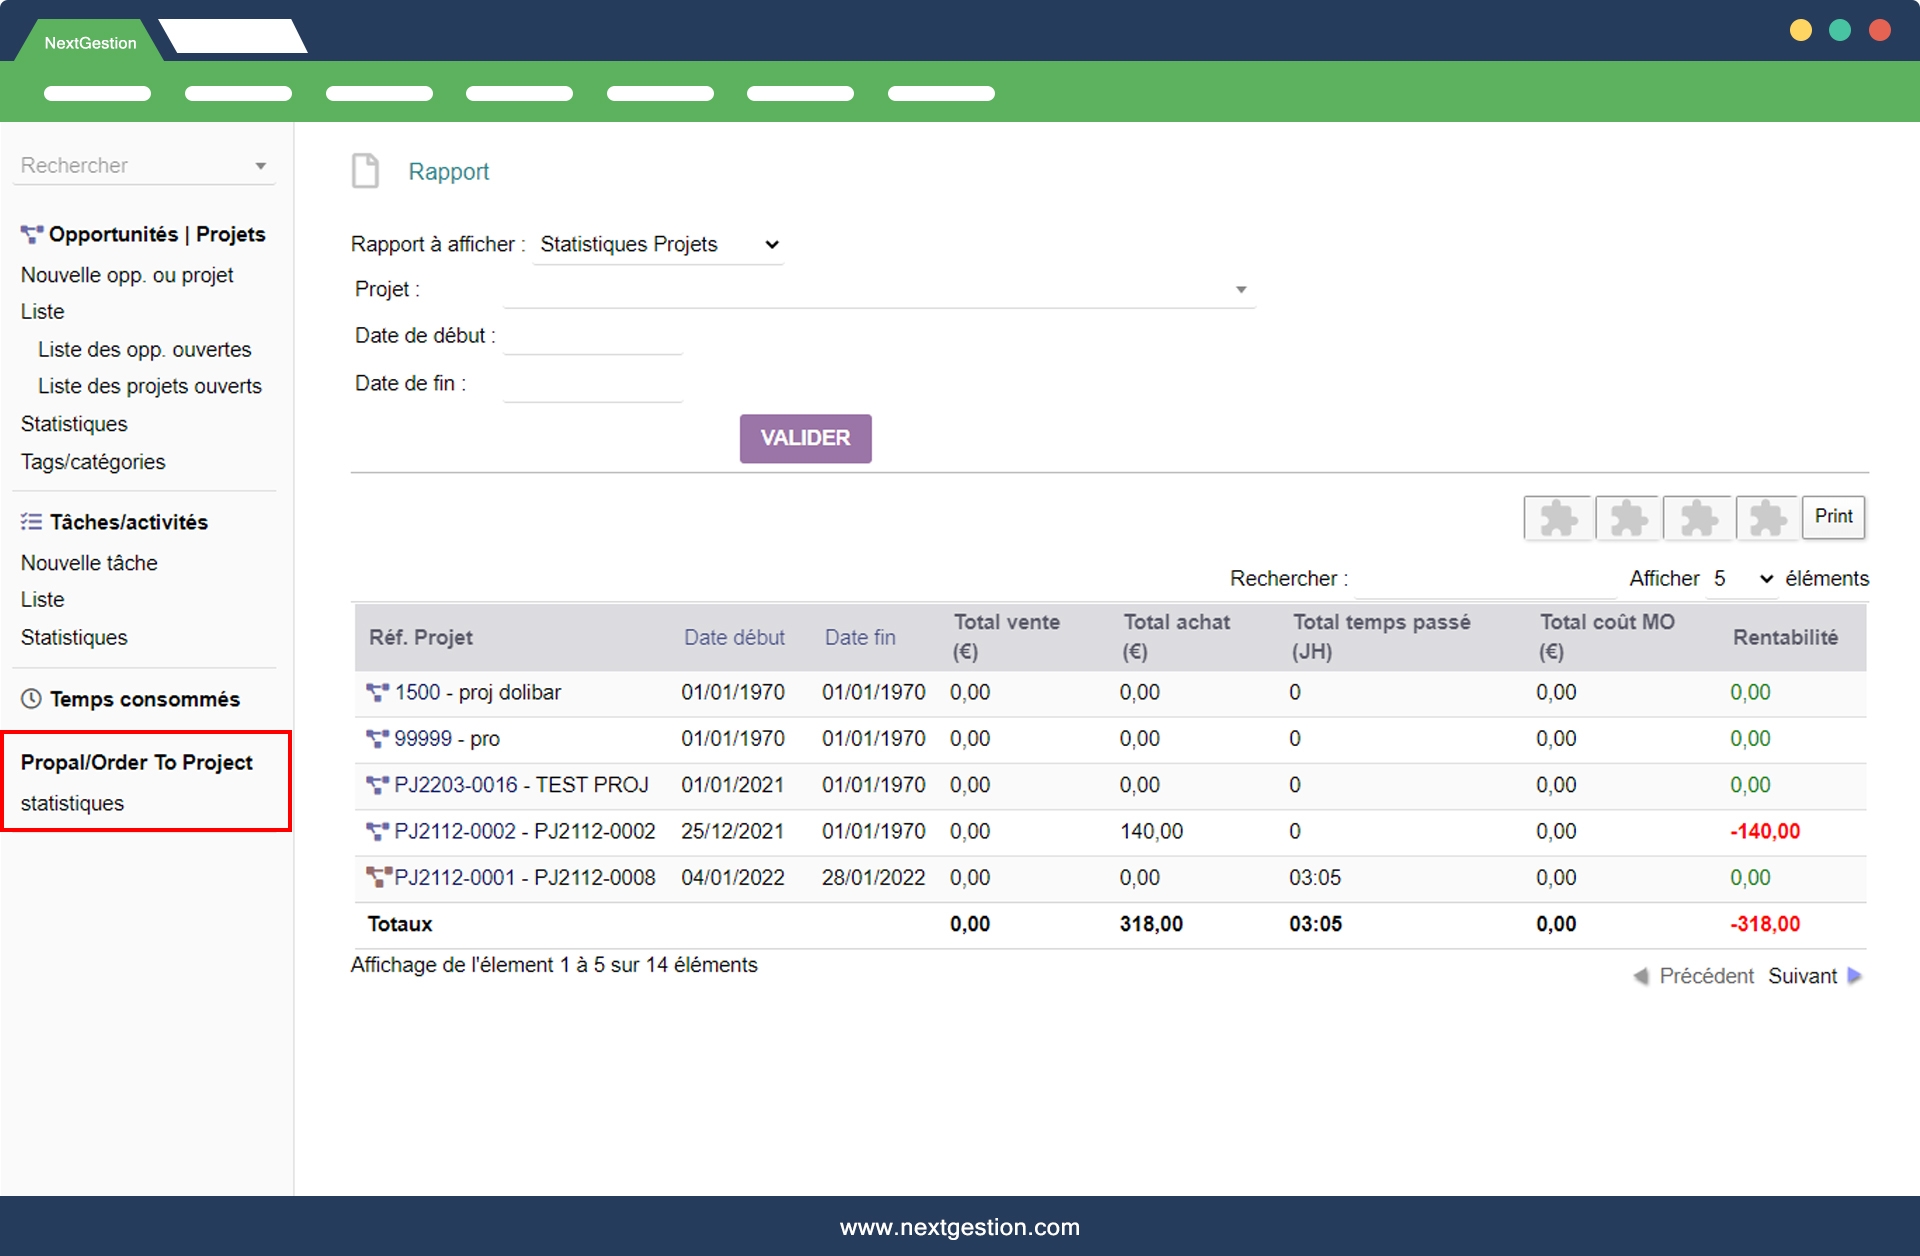Click the Rapport document icon
This screenshot has width=1920, height=1256.
tap(365, 171)
